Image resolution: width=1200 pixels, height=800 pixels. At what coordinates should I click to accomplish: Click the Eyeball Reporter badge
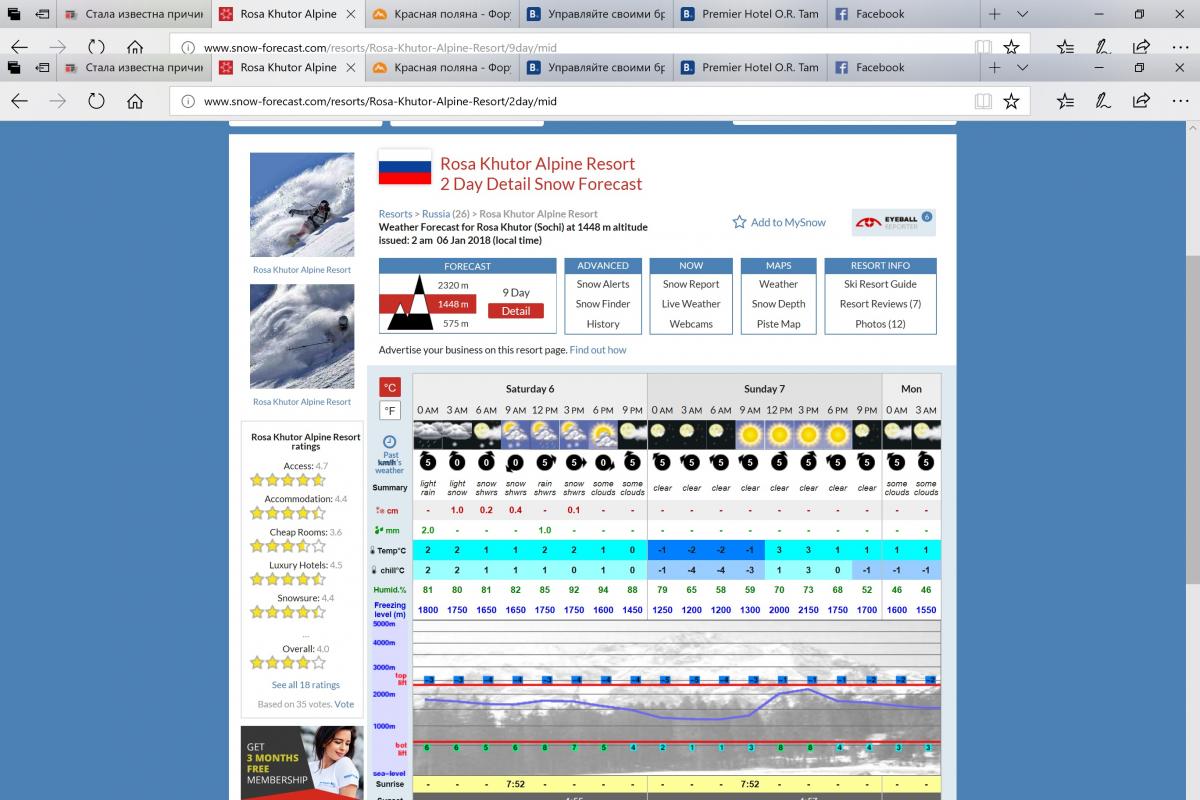tap(893, 222)
